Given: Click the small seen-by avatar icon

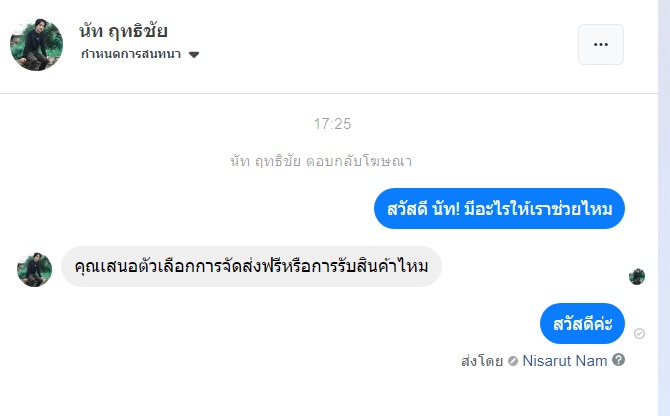Looking at the screenshot, I should [637, 276].
